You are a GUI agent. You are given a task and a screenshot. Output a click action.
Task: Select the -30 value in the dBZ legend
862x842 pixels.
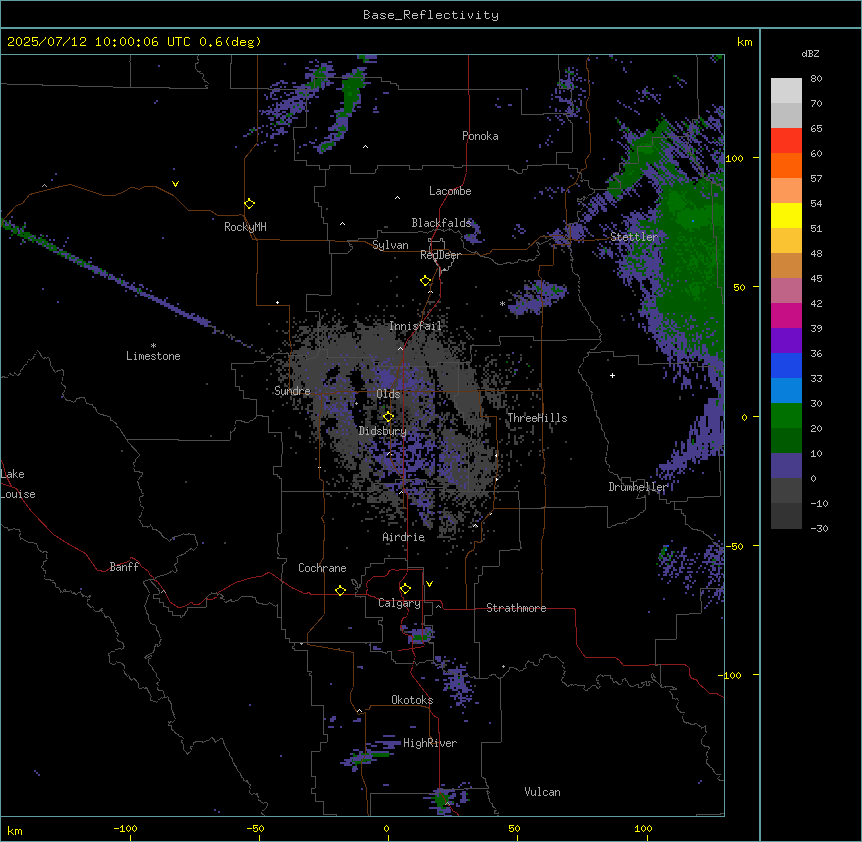(819, 528)
